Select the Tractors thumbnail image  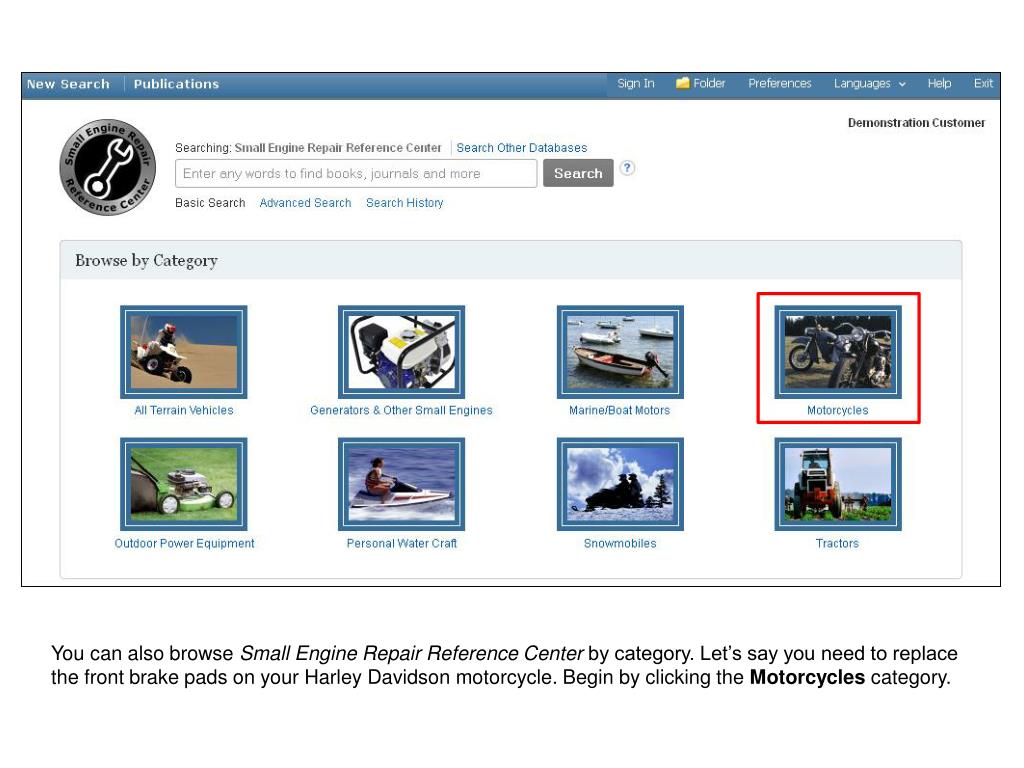[x=838, y=484]
